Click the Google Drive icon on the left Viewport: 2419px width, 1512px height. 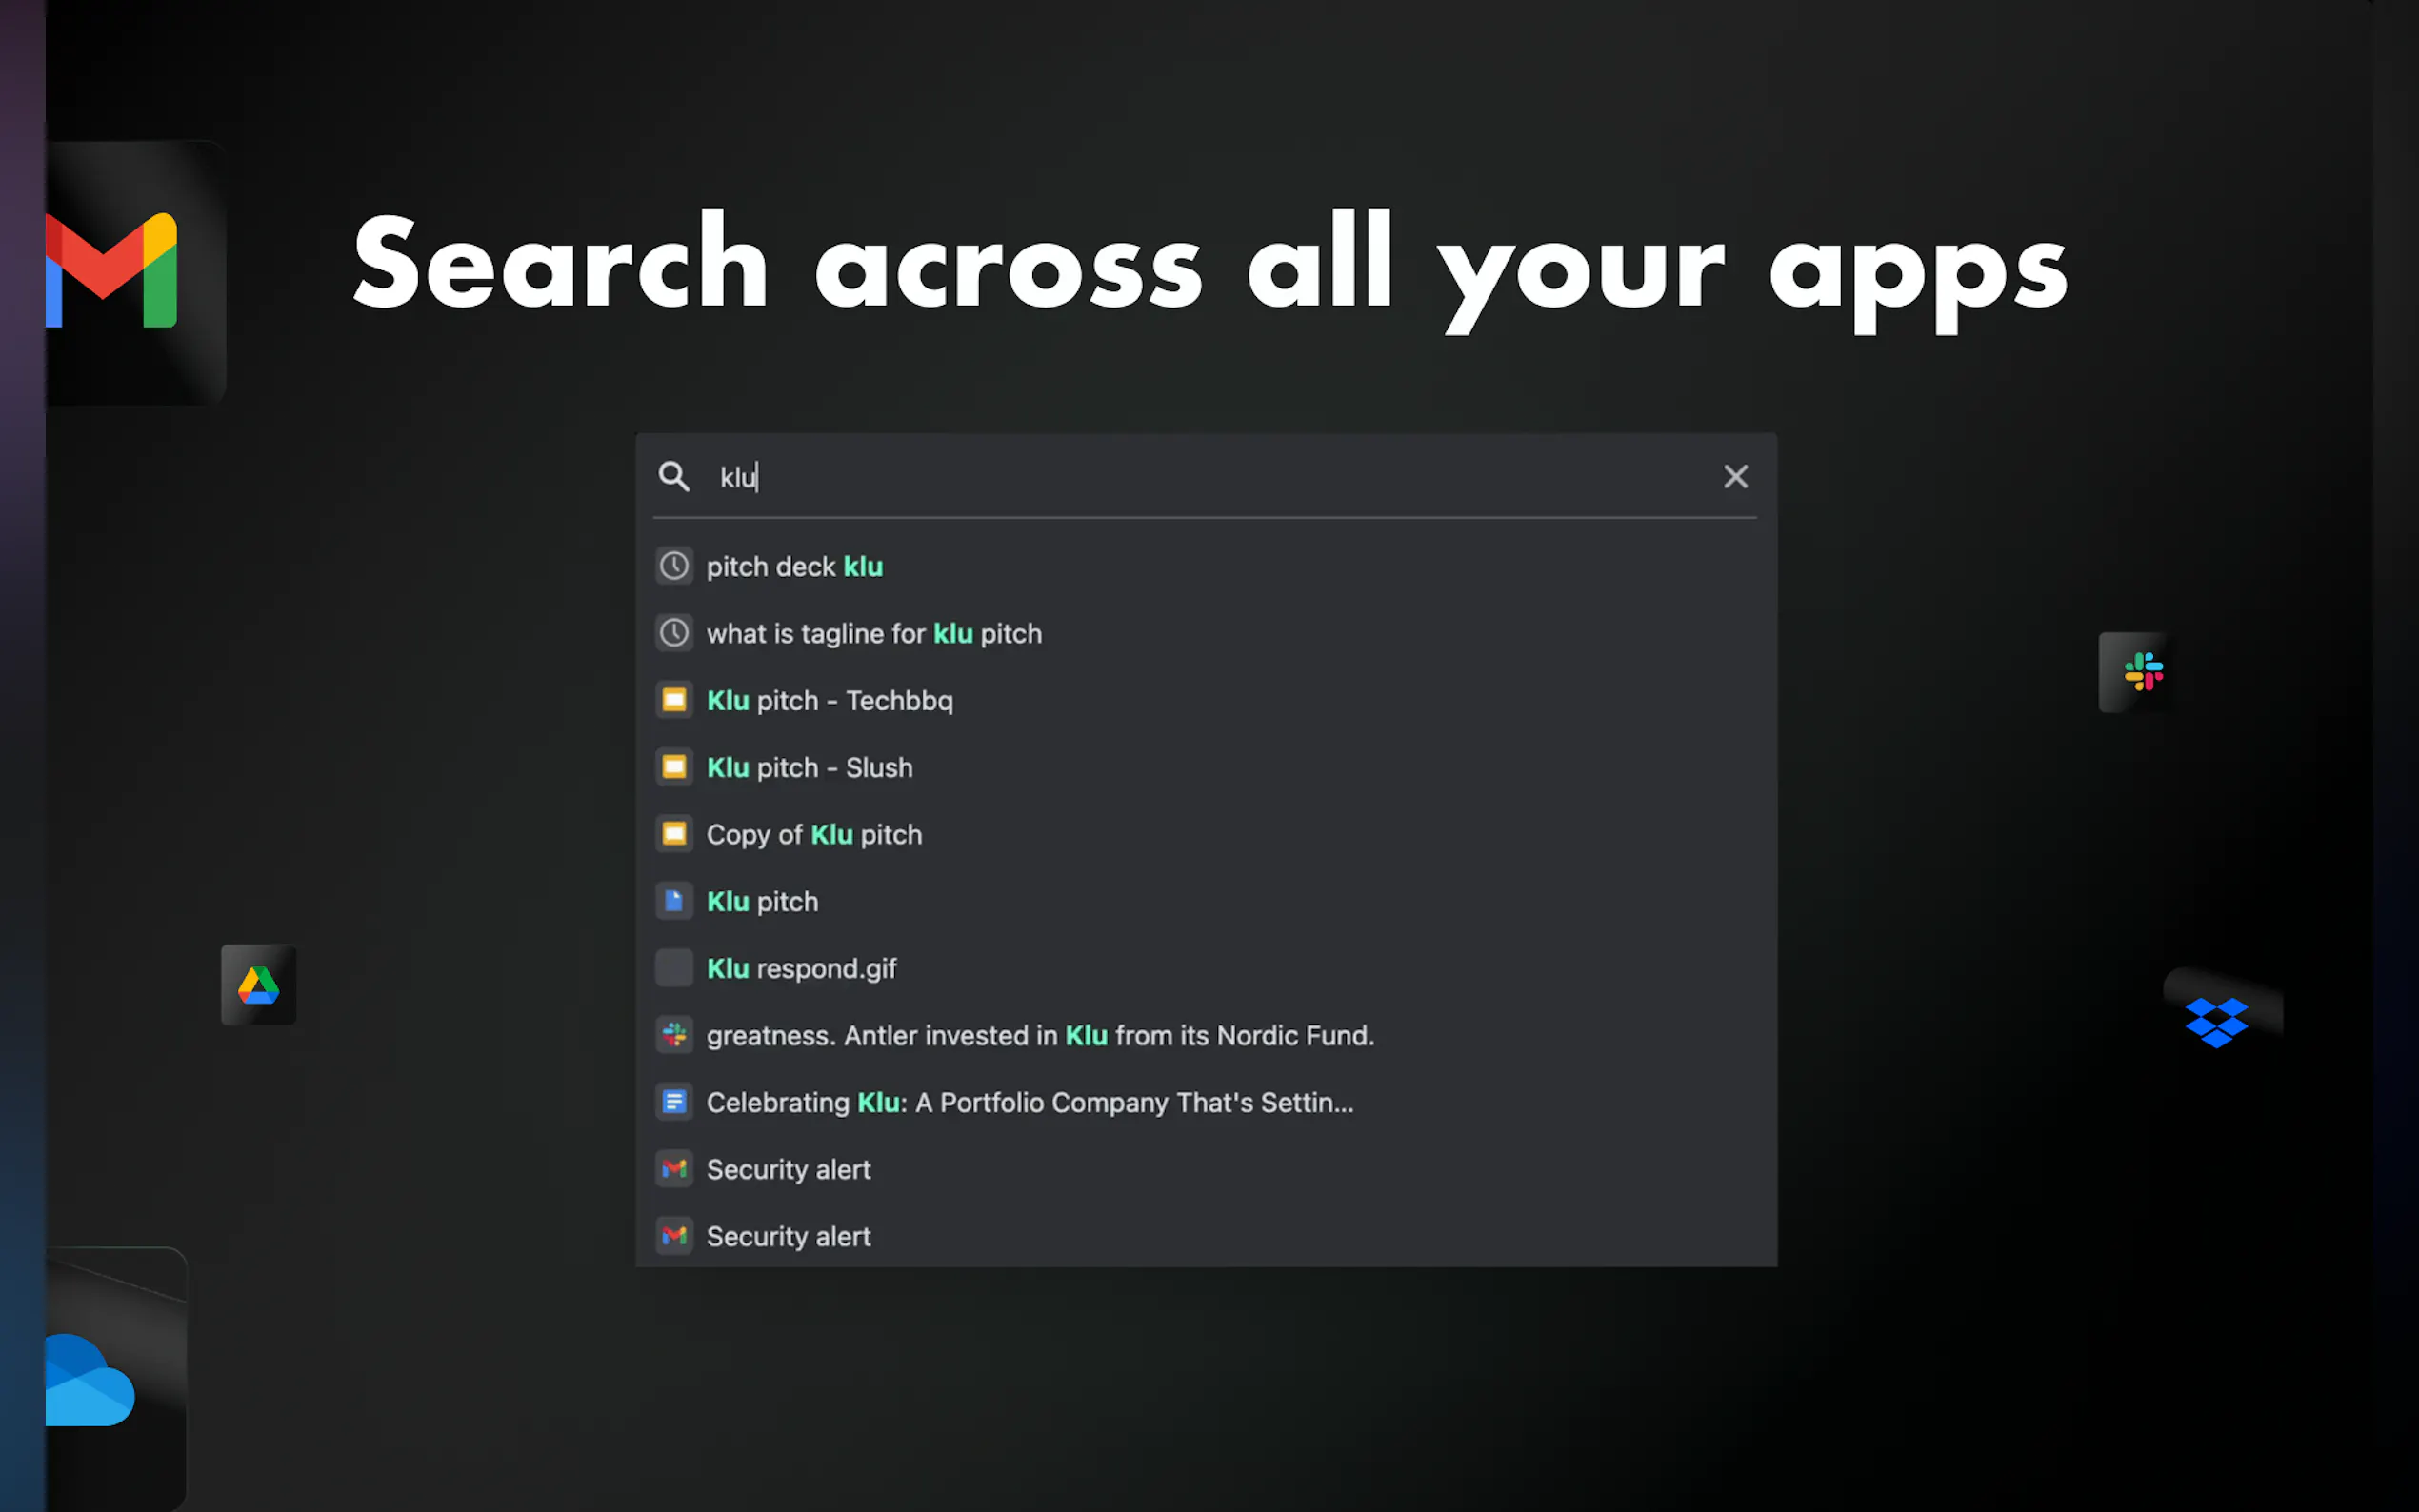(x=258, y=986)
